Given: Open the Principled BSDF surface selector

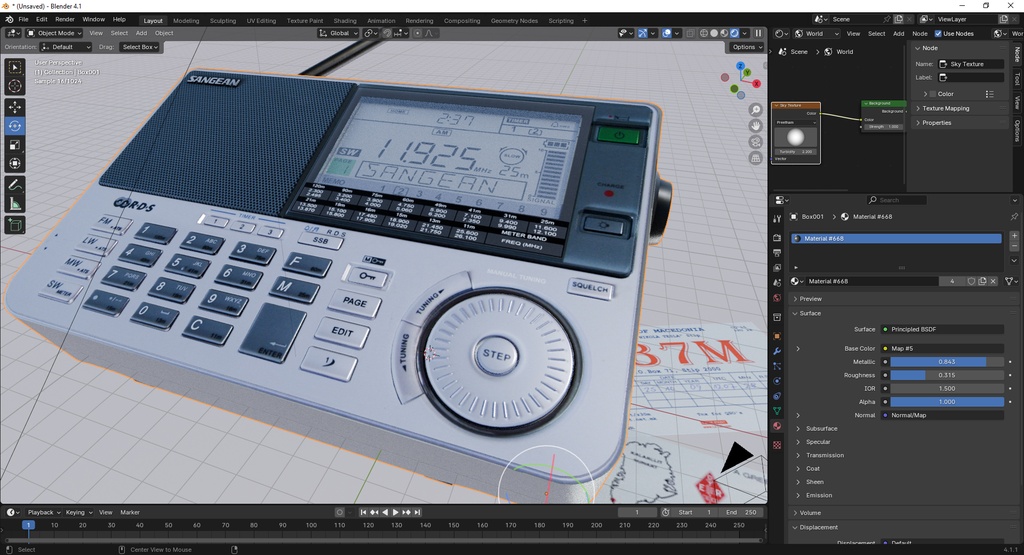Looking at the screenshot, I should point(942,329).
